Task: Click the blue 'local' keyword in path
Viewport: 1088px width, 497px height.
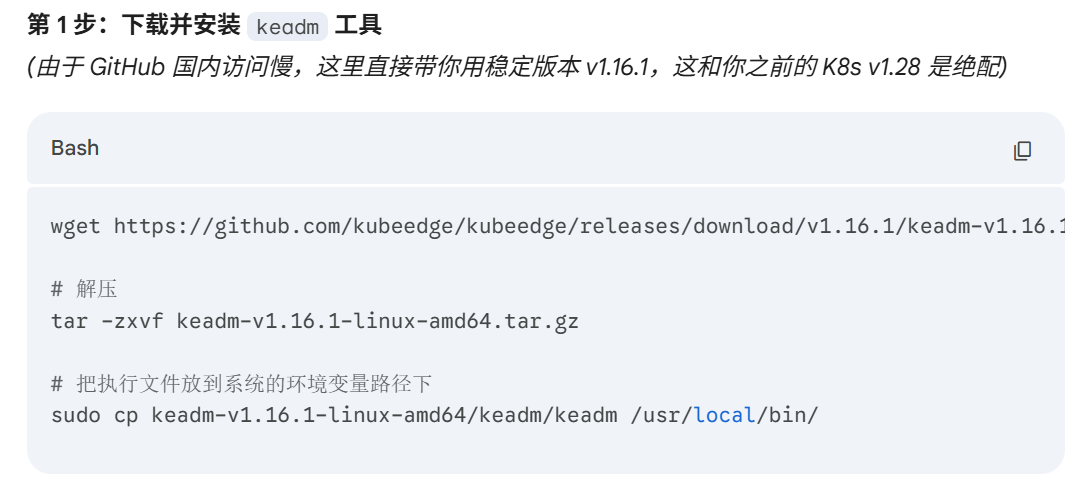Action: pyautogui.click(x=724, y=414)
